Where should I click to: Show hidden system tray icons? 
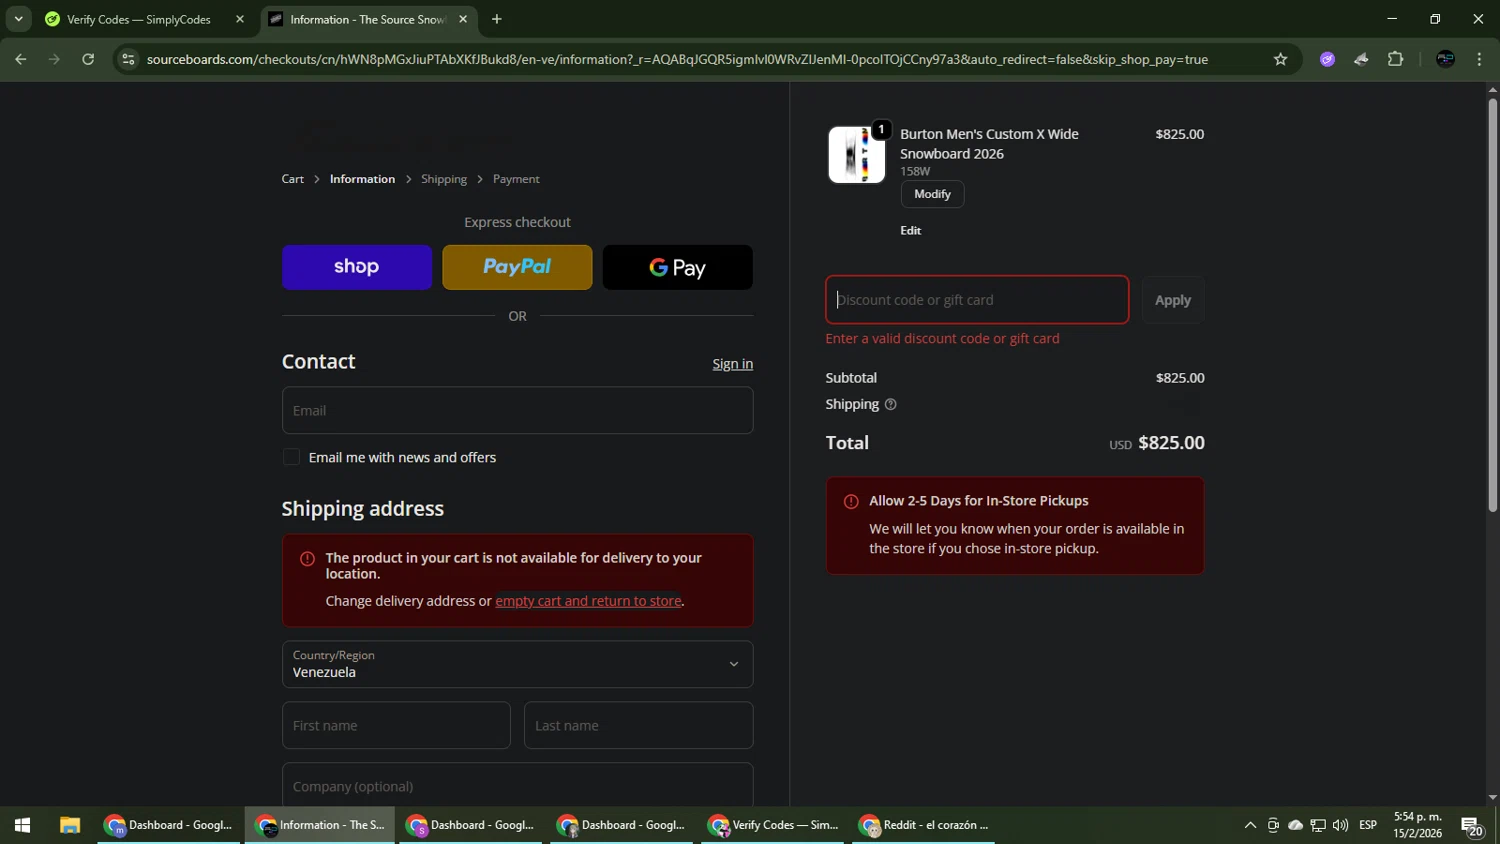click(1250, 825)
